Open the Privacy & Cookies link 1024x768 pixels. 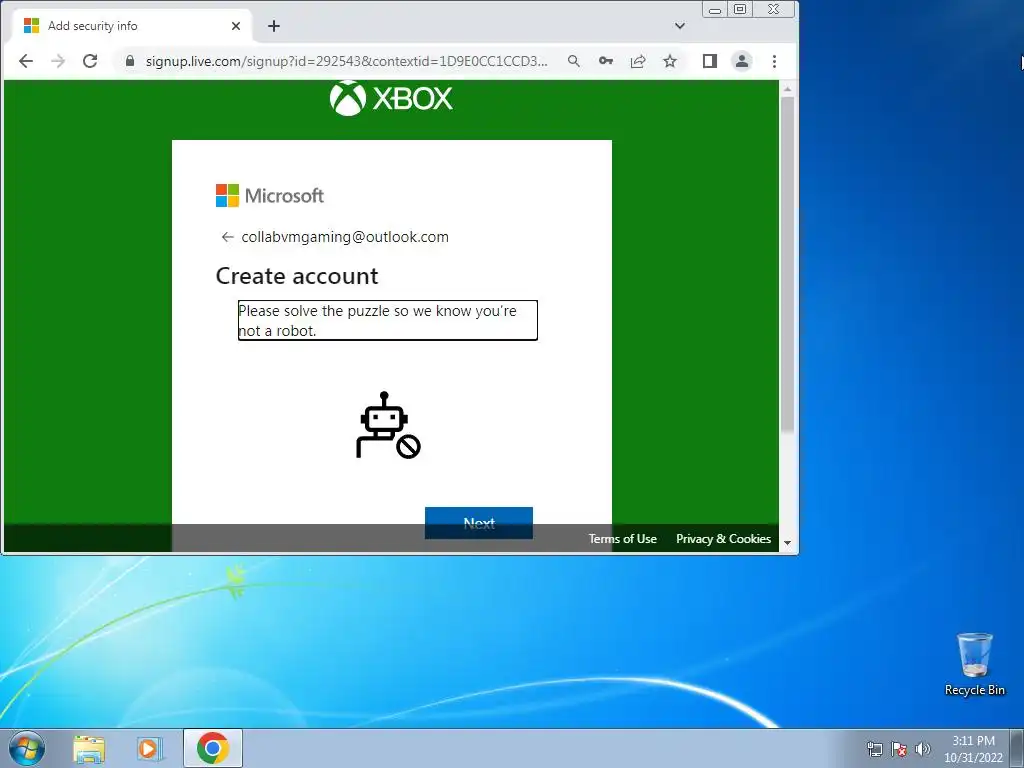coord(724,539)
